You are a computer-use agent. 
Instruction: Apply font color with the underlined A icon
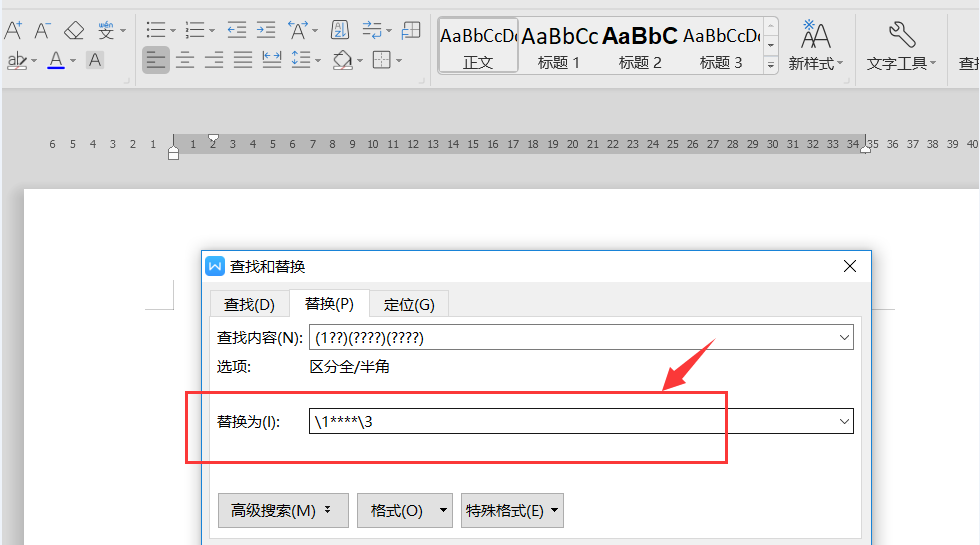56,61
